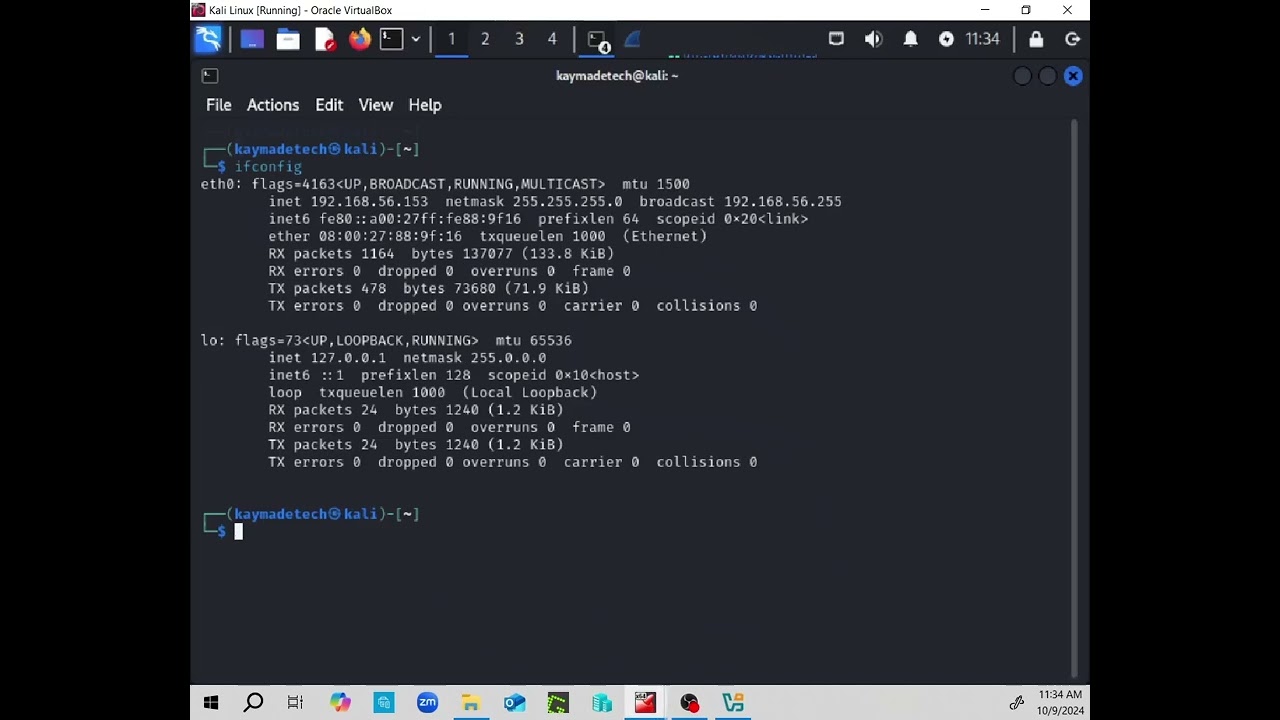Screen dimensions: 1280x720
Task: Click the inet address 192.168.56.153
Action: [369, 201]
